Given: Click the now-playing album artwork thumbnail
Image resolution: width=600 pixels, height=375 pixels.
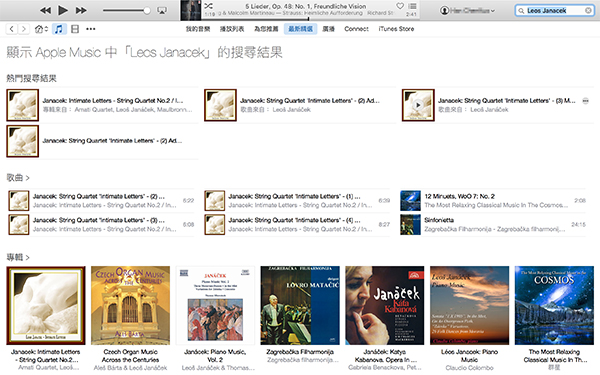Looking at the screenshot, I should (191, 10).
